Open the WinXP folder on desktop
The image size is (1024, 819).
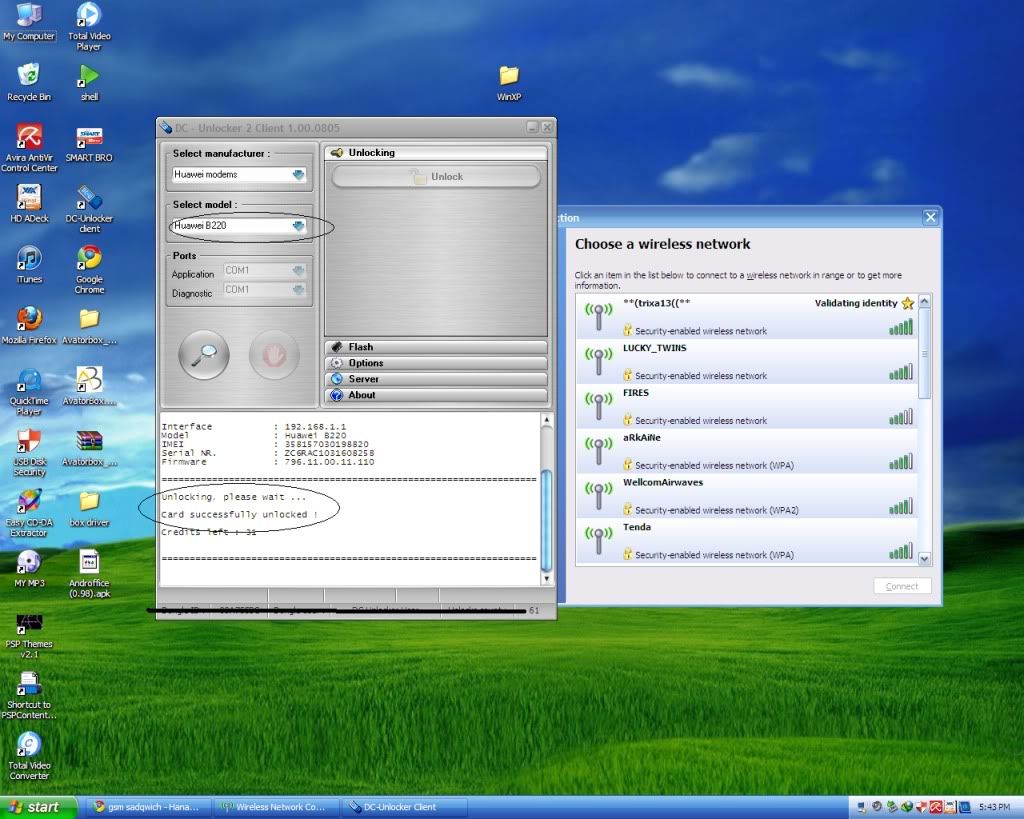tap(509, 76)
